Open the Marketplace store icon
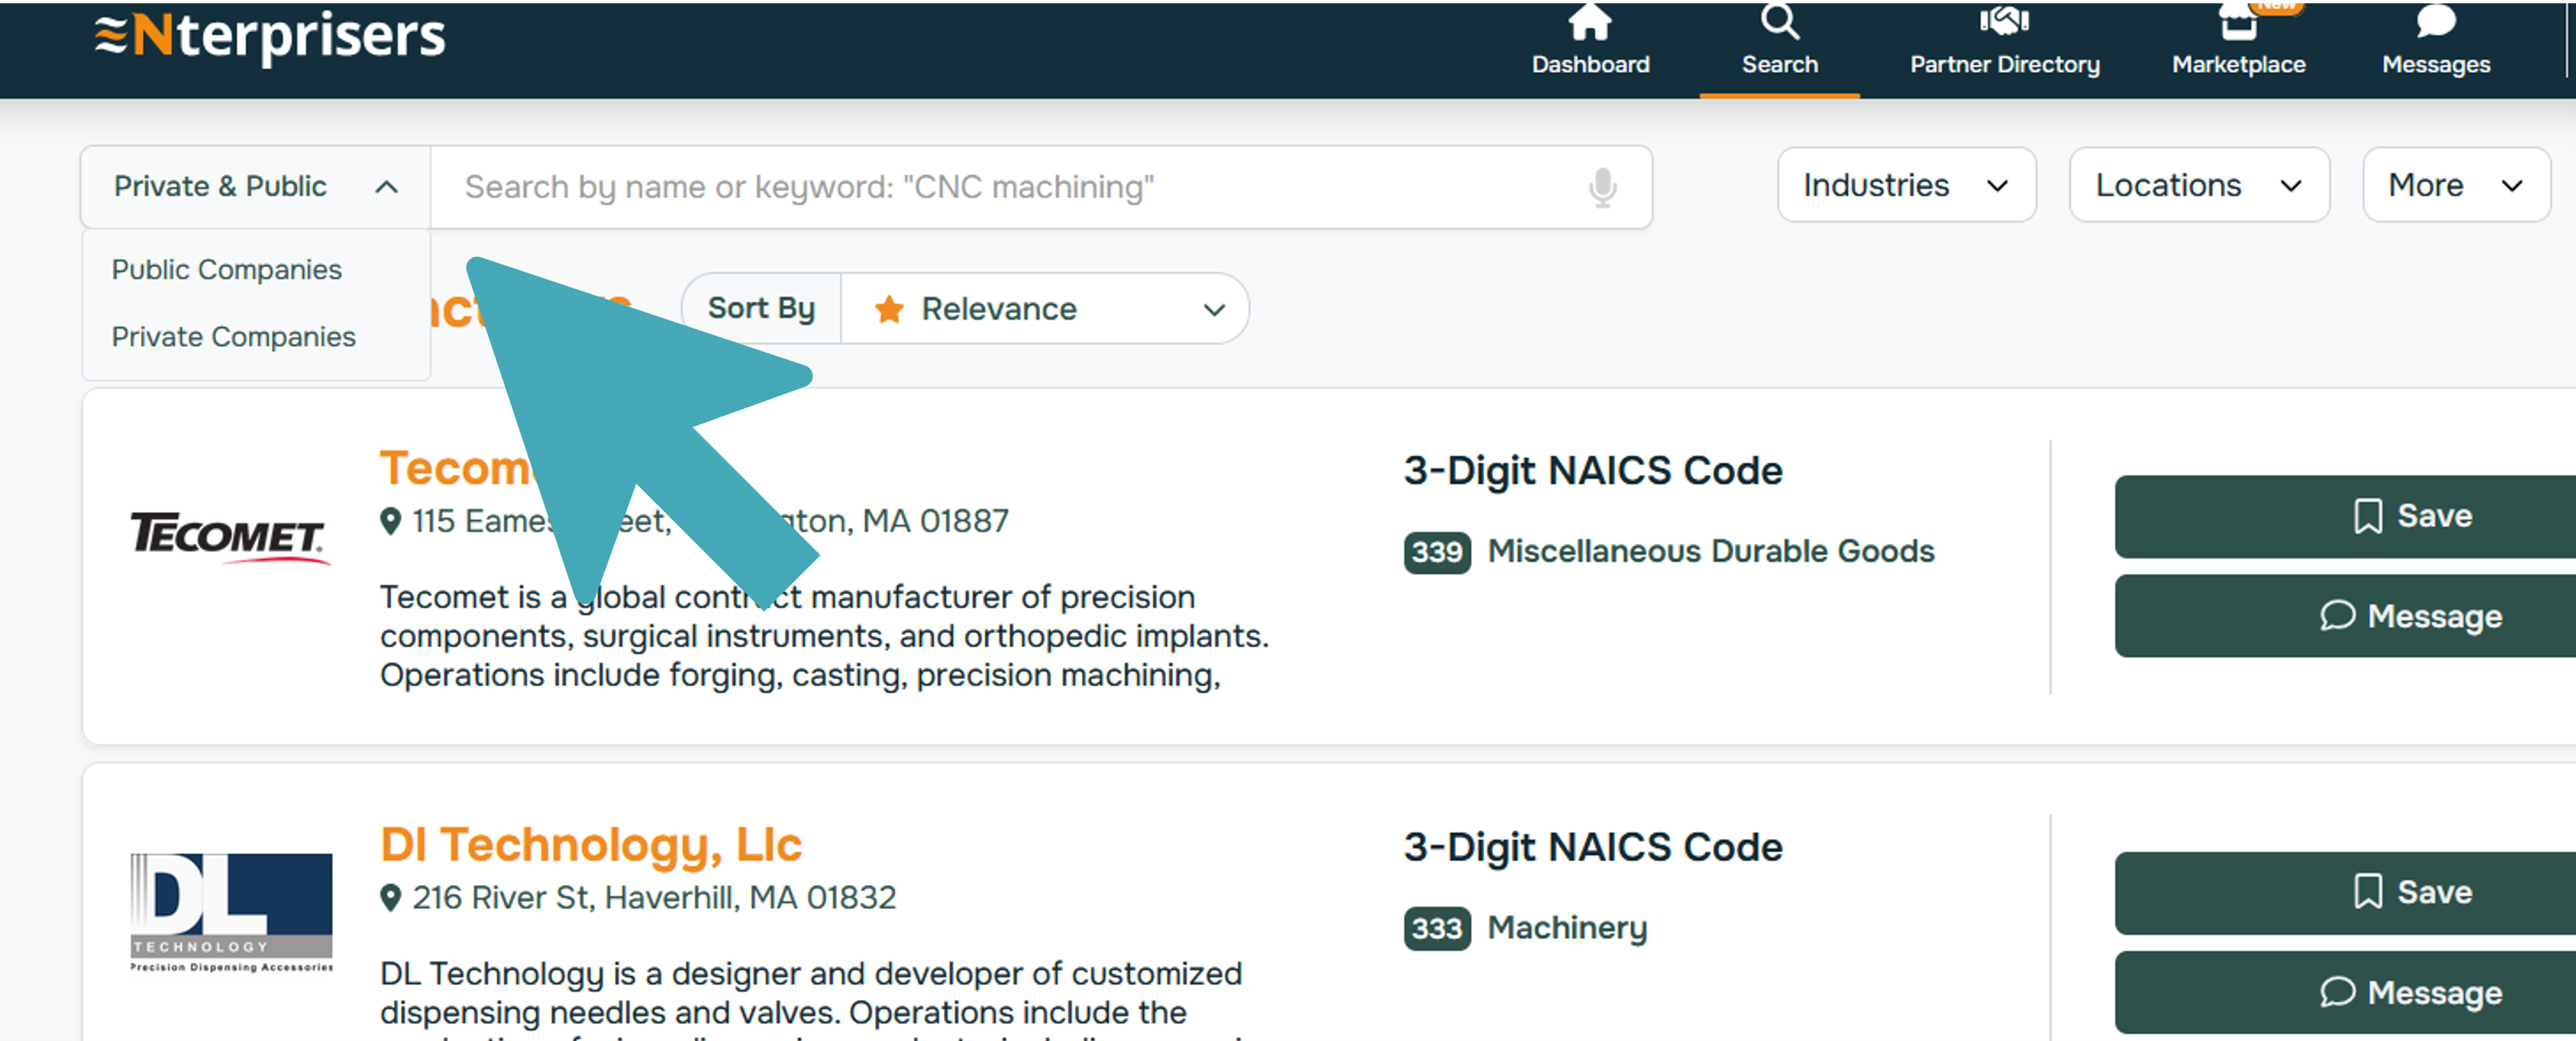The width and height of the screenshot is (2576, 1041). [x=2238, y=21]
